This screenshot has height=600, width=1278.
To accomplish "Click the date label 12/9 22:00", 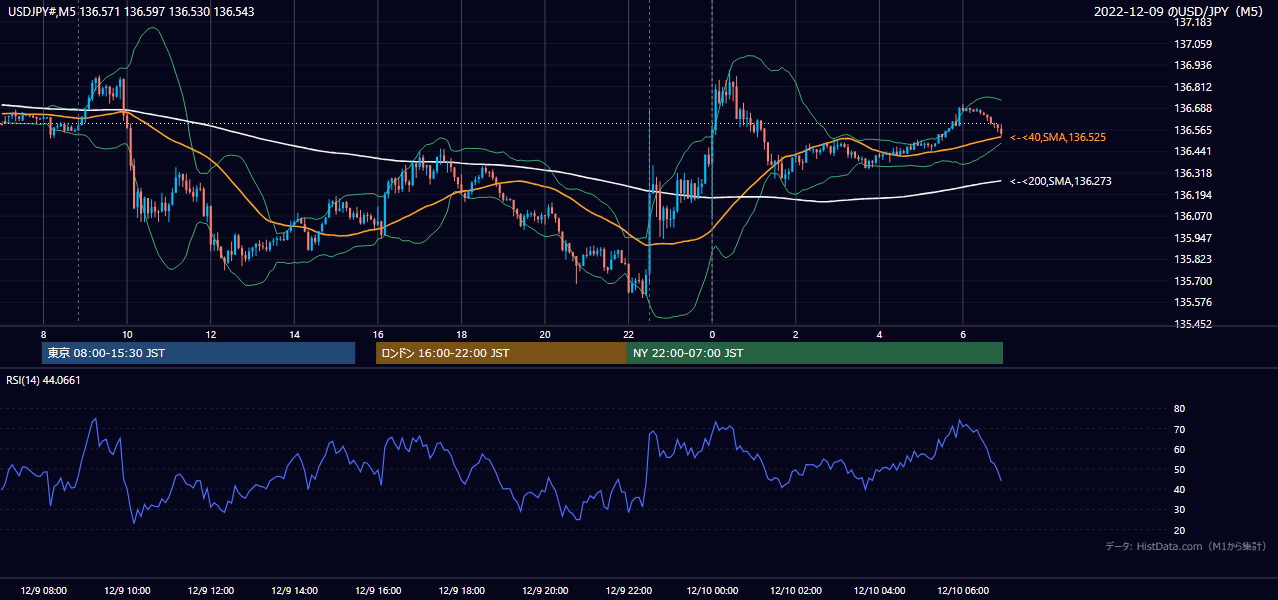I will (628, 591).
